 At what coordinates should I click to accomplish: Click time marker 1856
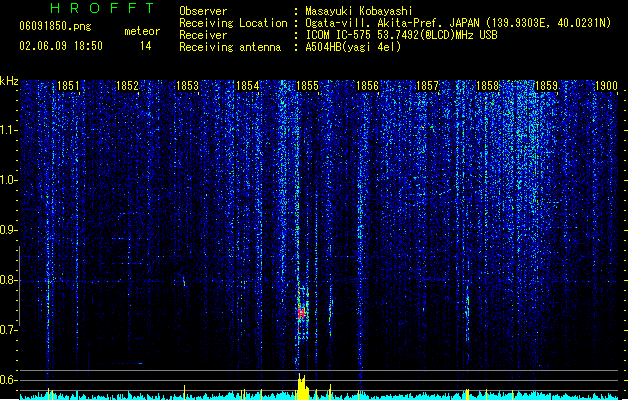tap(367, 86)
